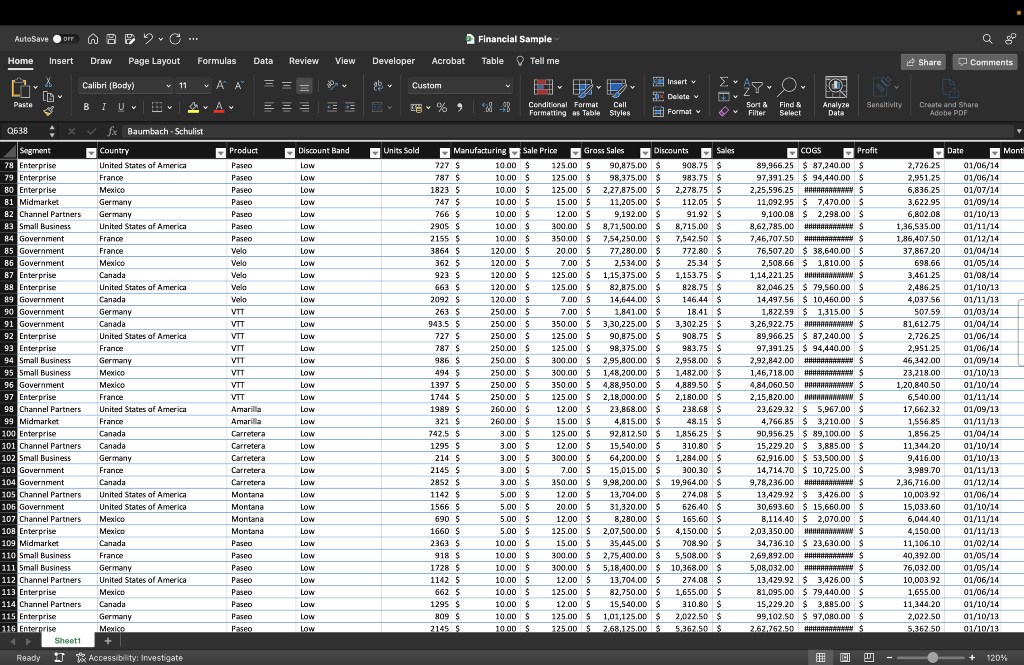Toggle the AutoSave switch

65,39
